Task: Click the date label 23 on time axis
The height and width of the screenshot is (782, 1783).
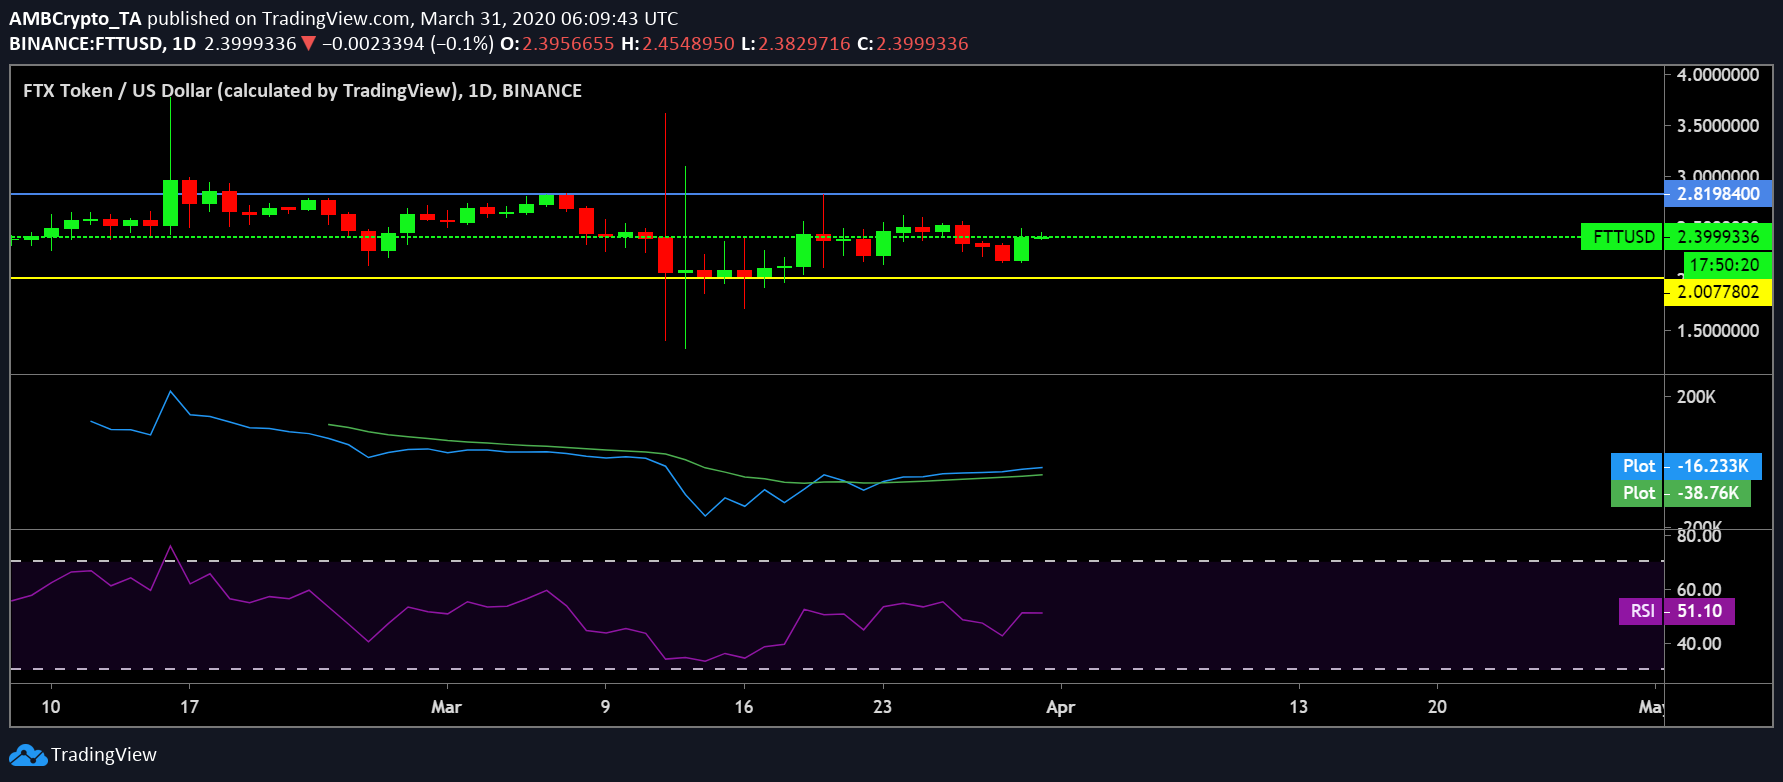Action: [x=882, y=707]
